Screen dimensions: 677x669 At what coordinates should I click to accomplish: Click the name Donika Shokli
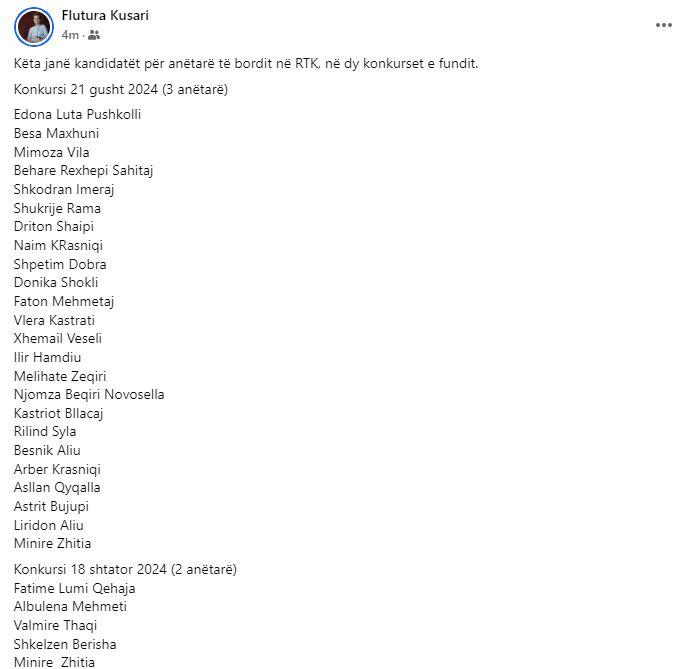56,283
